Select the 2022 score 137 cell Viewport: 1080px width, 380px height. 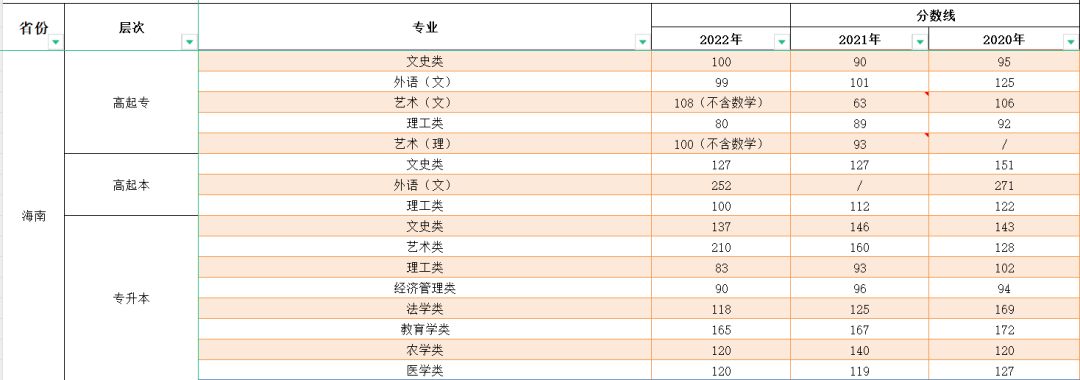(x=721, y=226)
